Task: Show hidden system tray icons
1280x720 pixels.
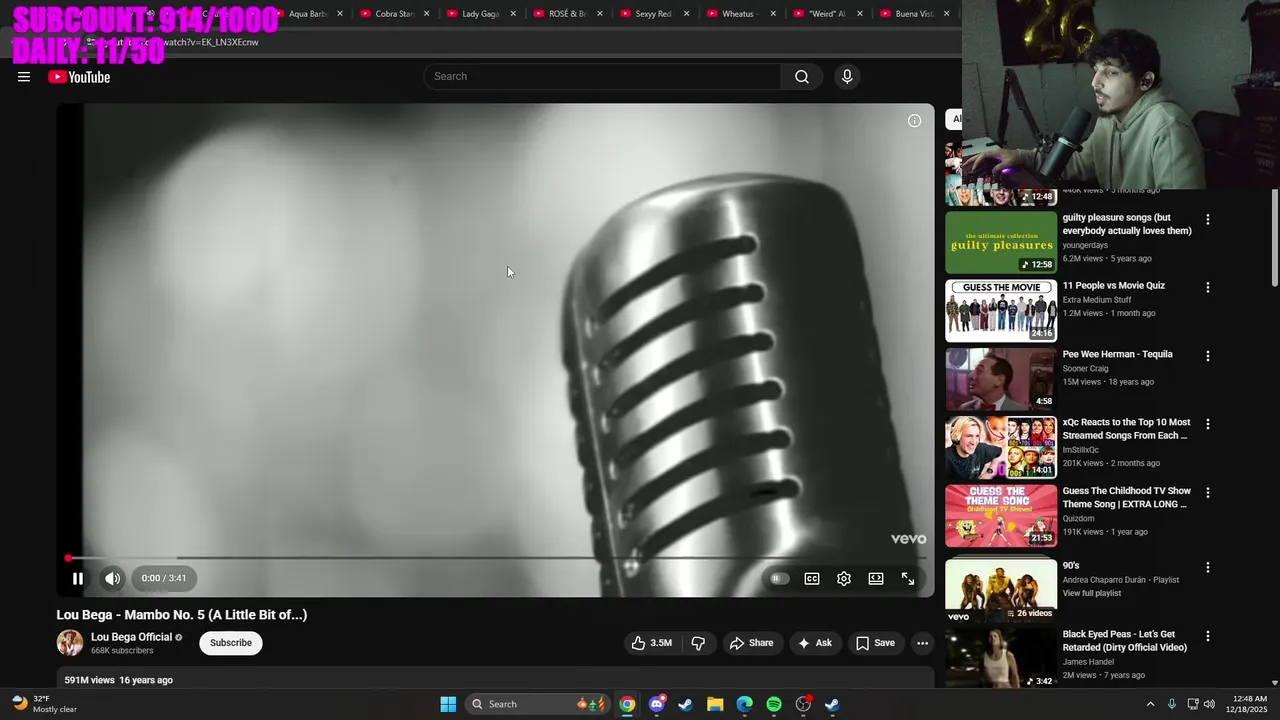Action: click(1150, 704)
